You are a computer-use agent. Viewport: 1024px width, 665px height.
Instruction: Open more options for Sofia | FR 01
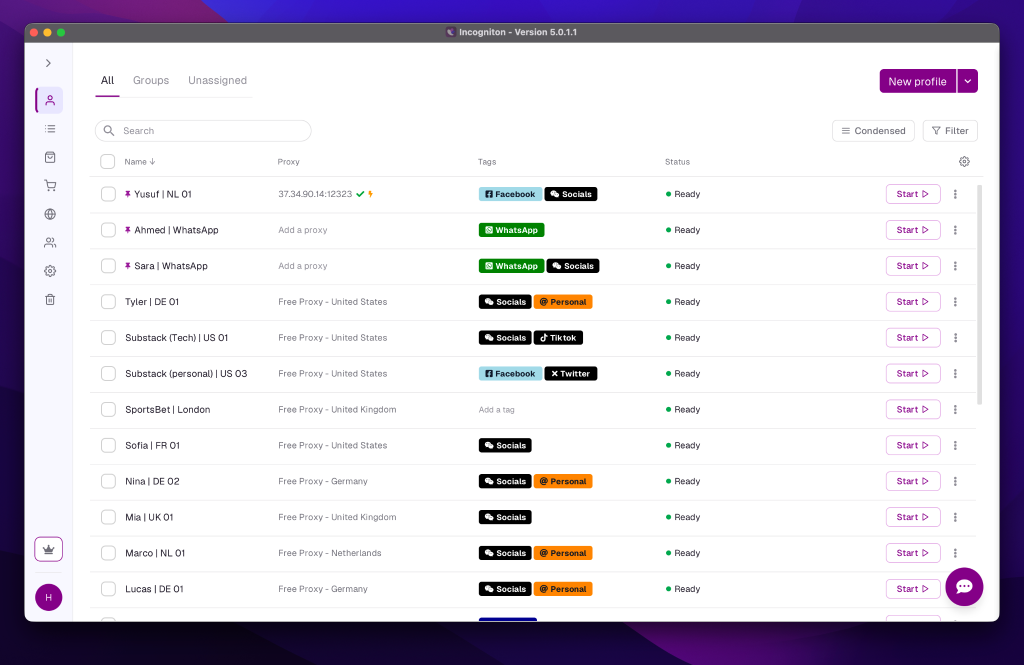tap(955, 446)
